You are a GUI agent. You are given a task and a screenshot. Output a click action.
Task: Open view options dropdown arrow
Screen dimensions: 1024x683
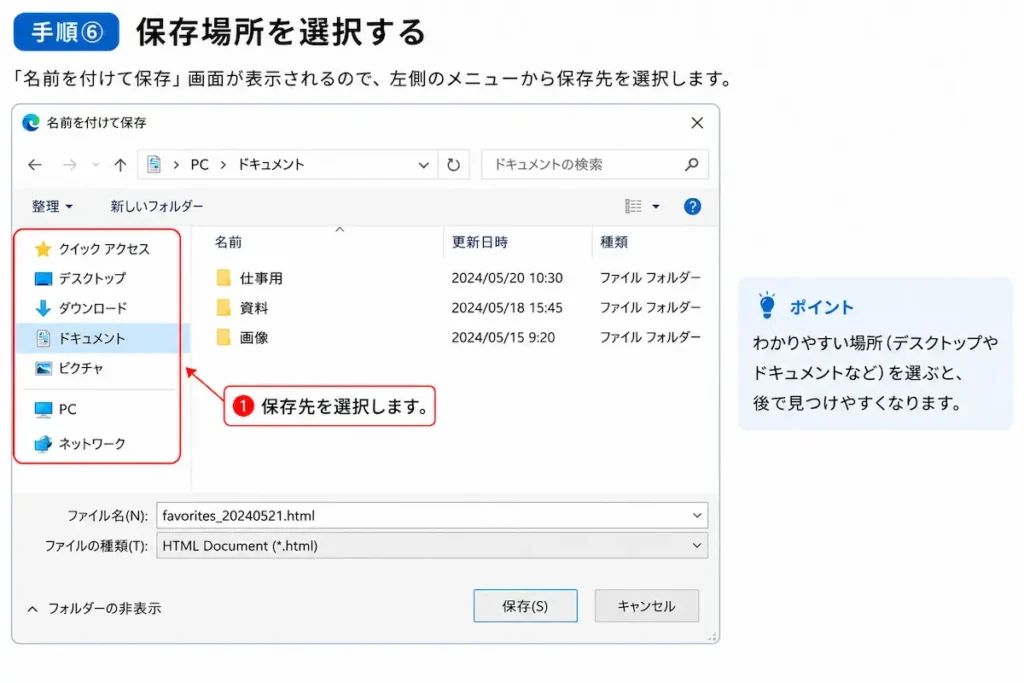656,206
